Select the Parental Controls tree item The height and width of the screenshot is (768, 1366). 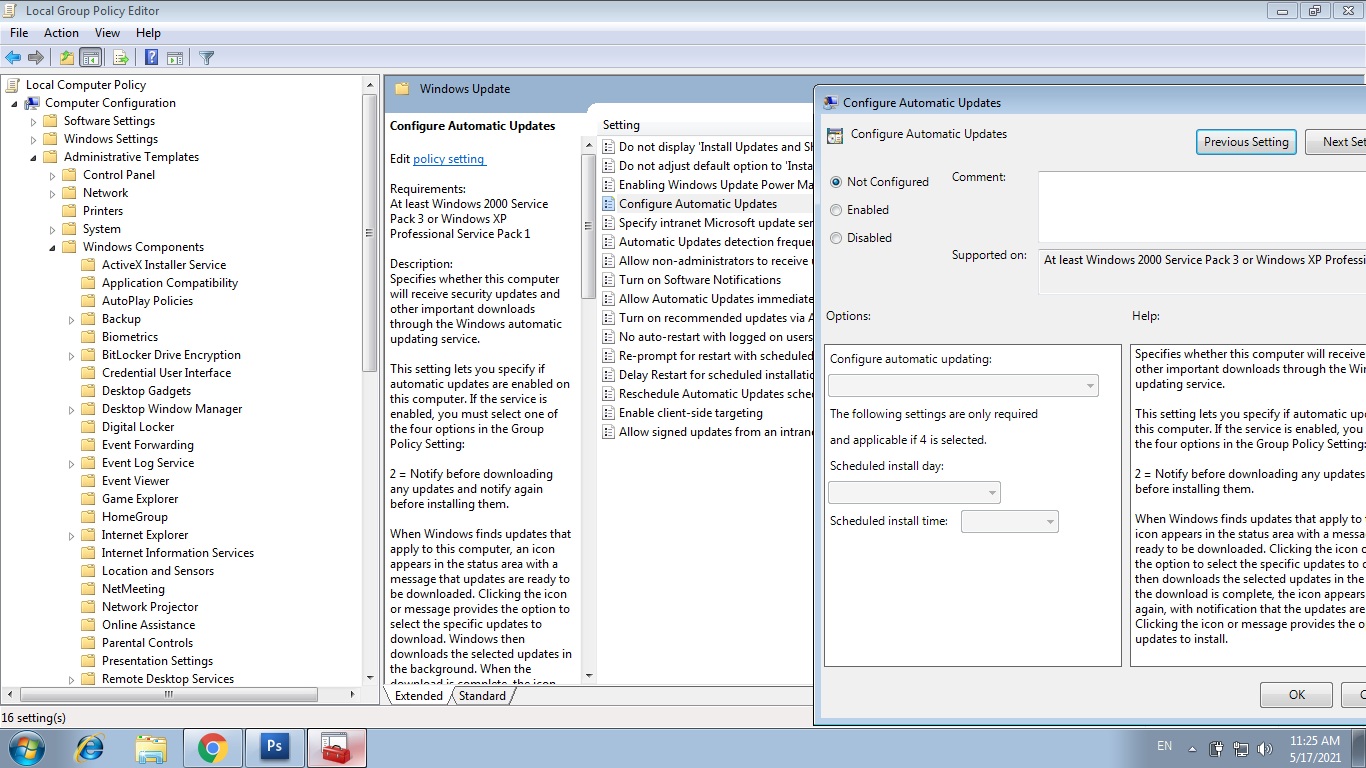[147, 643]
